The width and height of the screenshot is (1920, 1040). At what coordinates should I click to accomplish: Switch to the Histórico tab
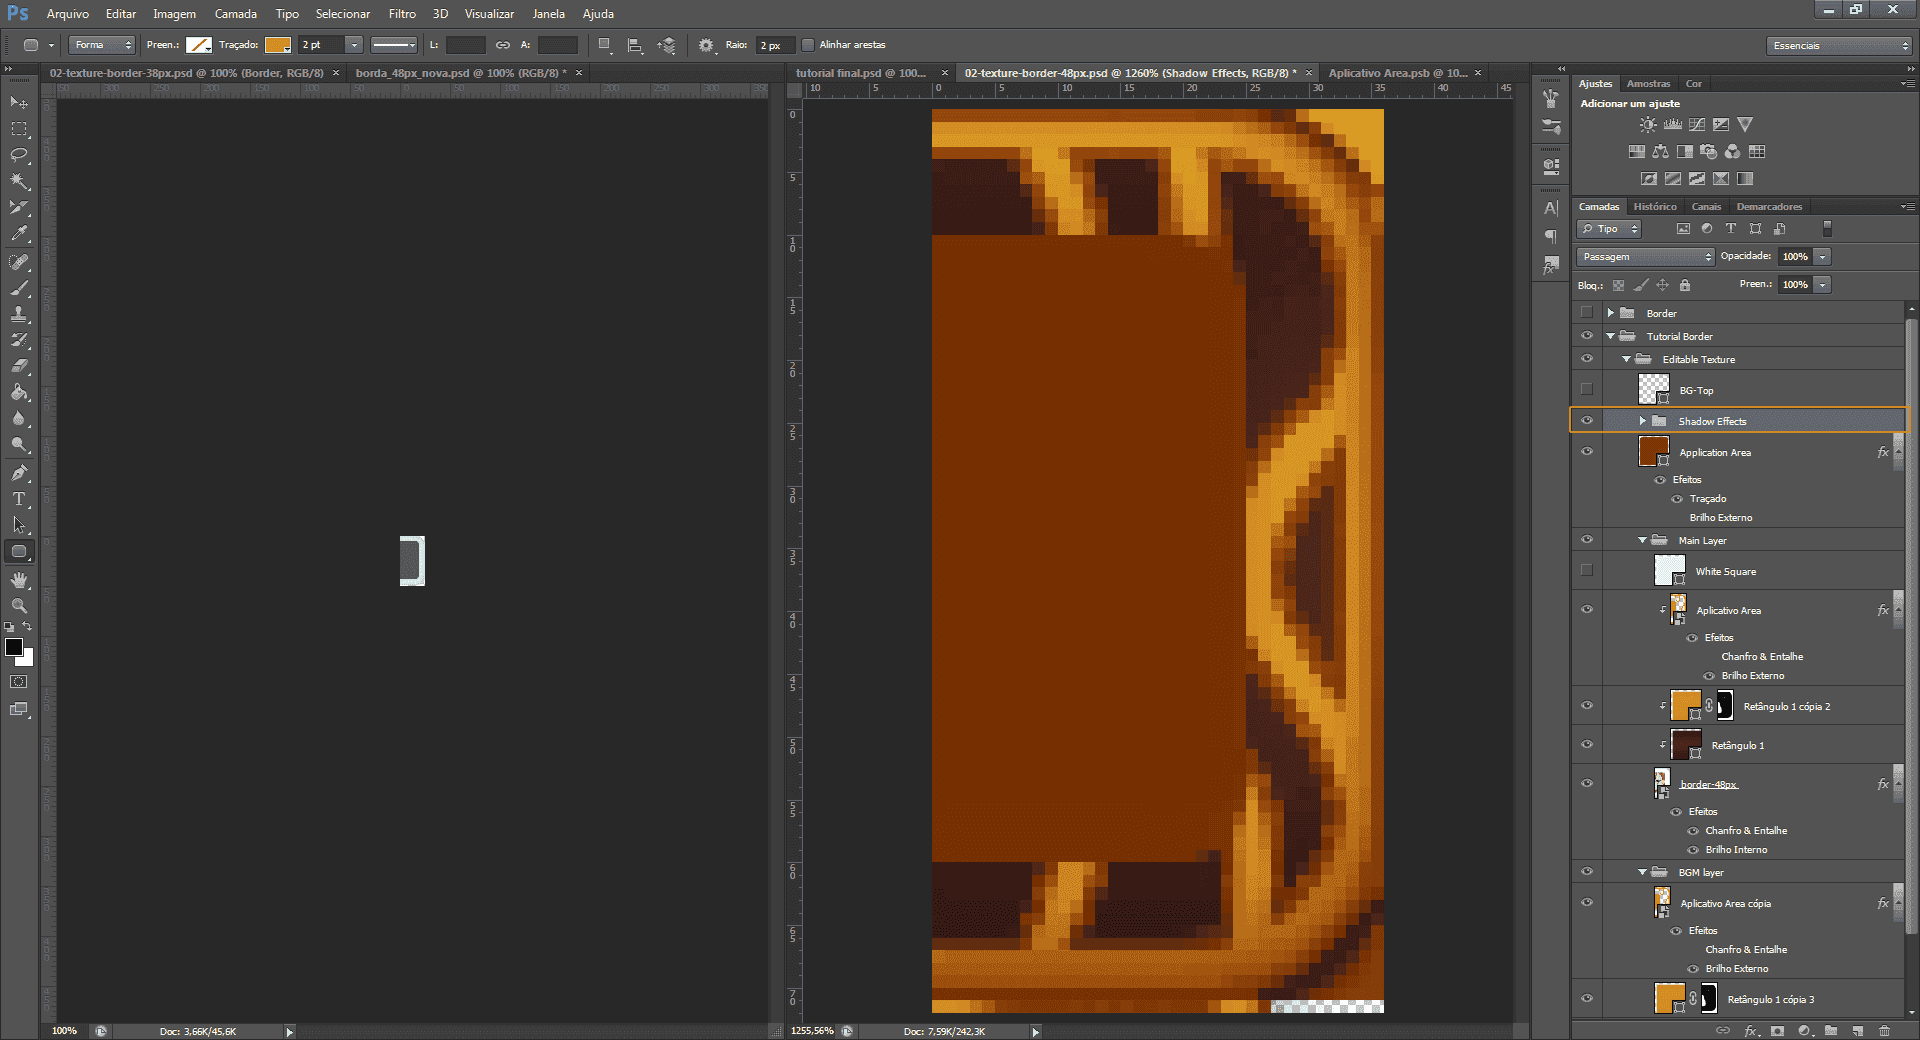click(1655, 207)
